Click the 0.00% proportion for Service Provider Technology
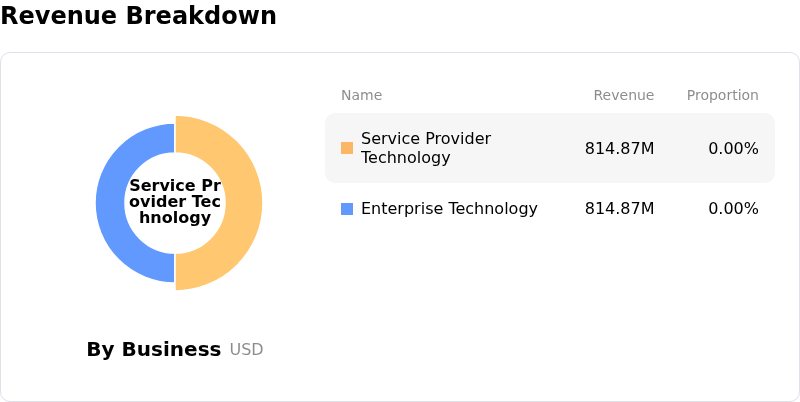This screenshot has width=800, height=402. click(733, 148)
